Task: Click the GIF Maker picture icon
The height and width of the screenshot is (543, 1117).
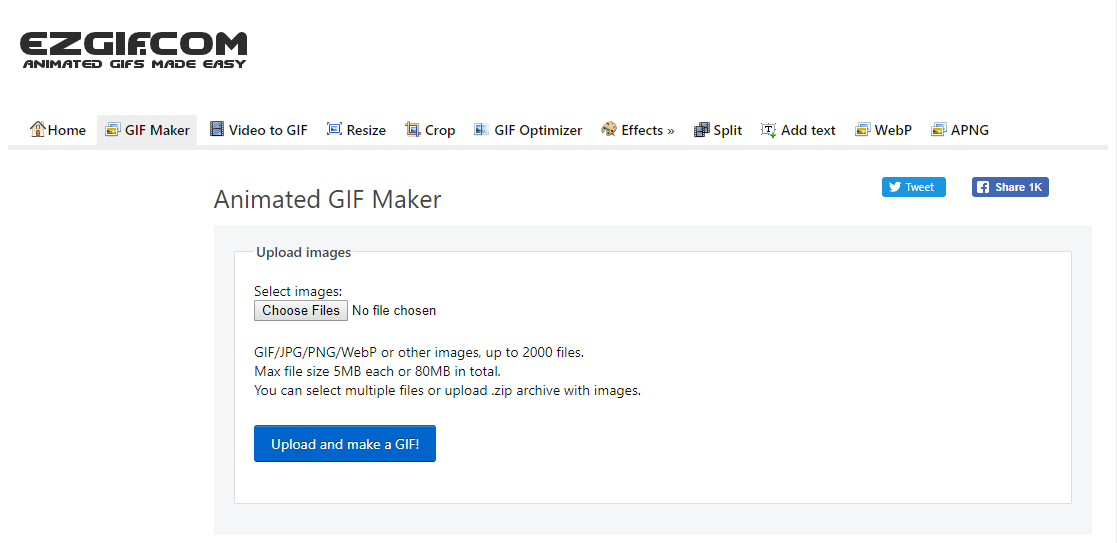Action: tap(113, 130)
